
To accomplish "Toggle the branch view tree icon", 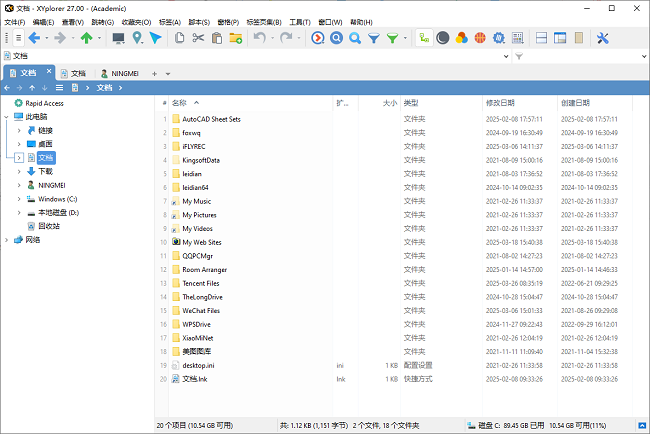I will pos(424,38).
